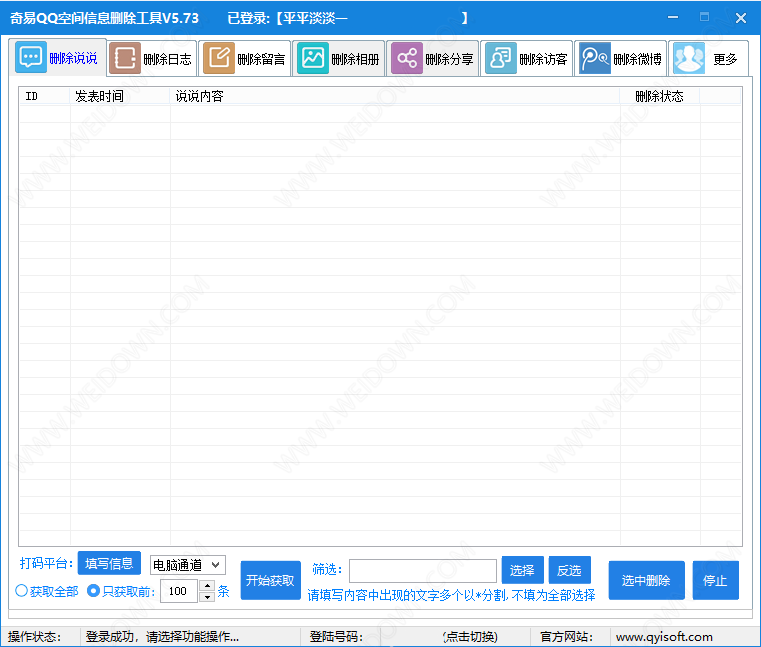Minimize the application window
The image size is (761, 647).
[673, 17]
